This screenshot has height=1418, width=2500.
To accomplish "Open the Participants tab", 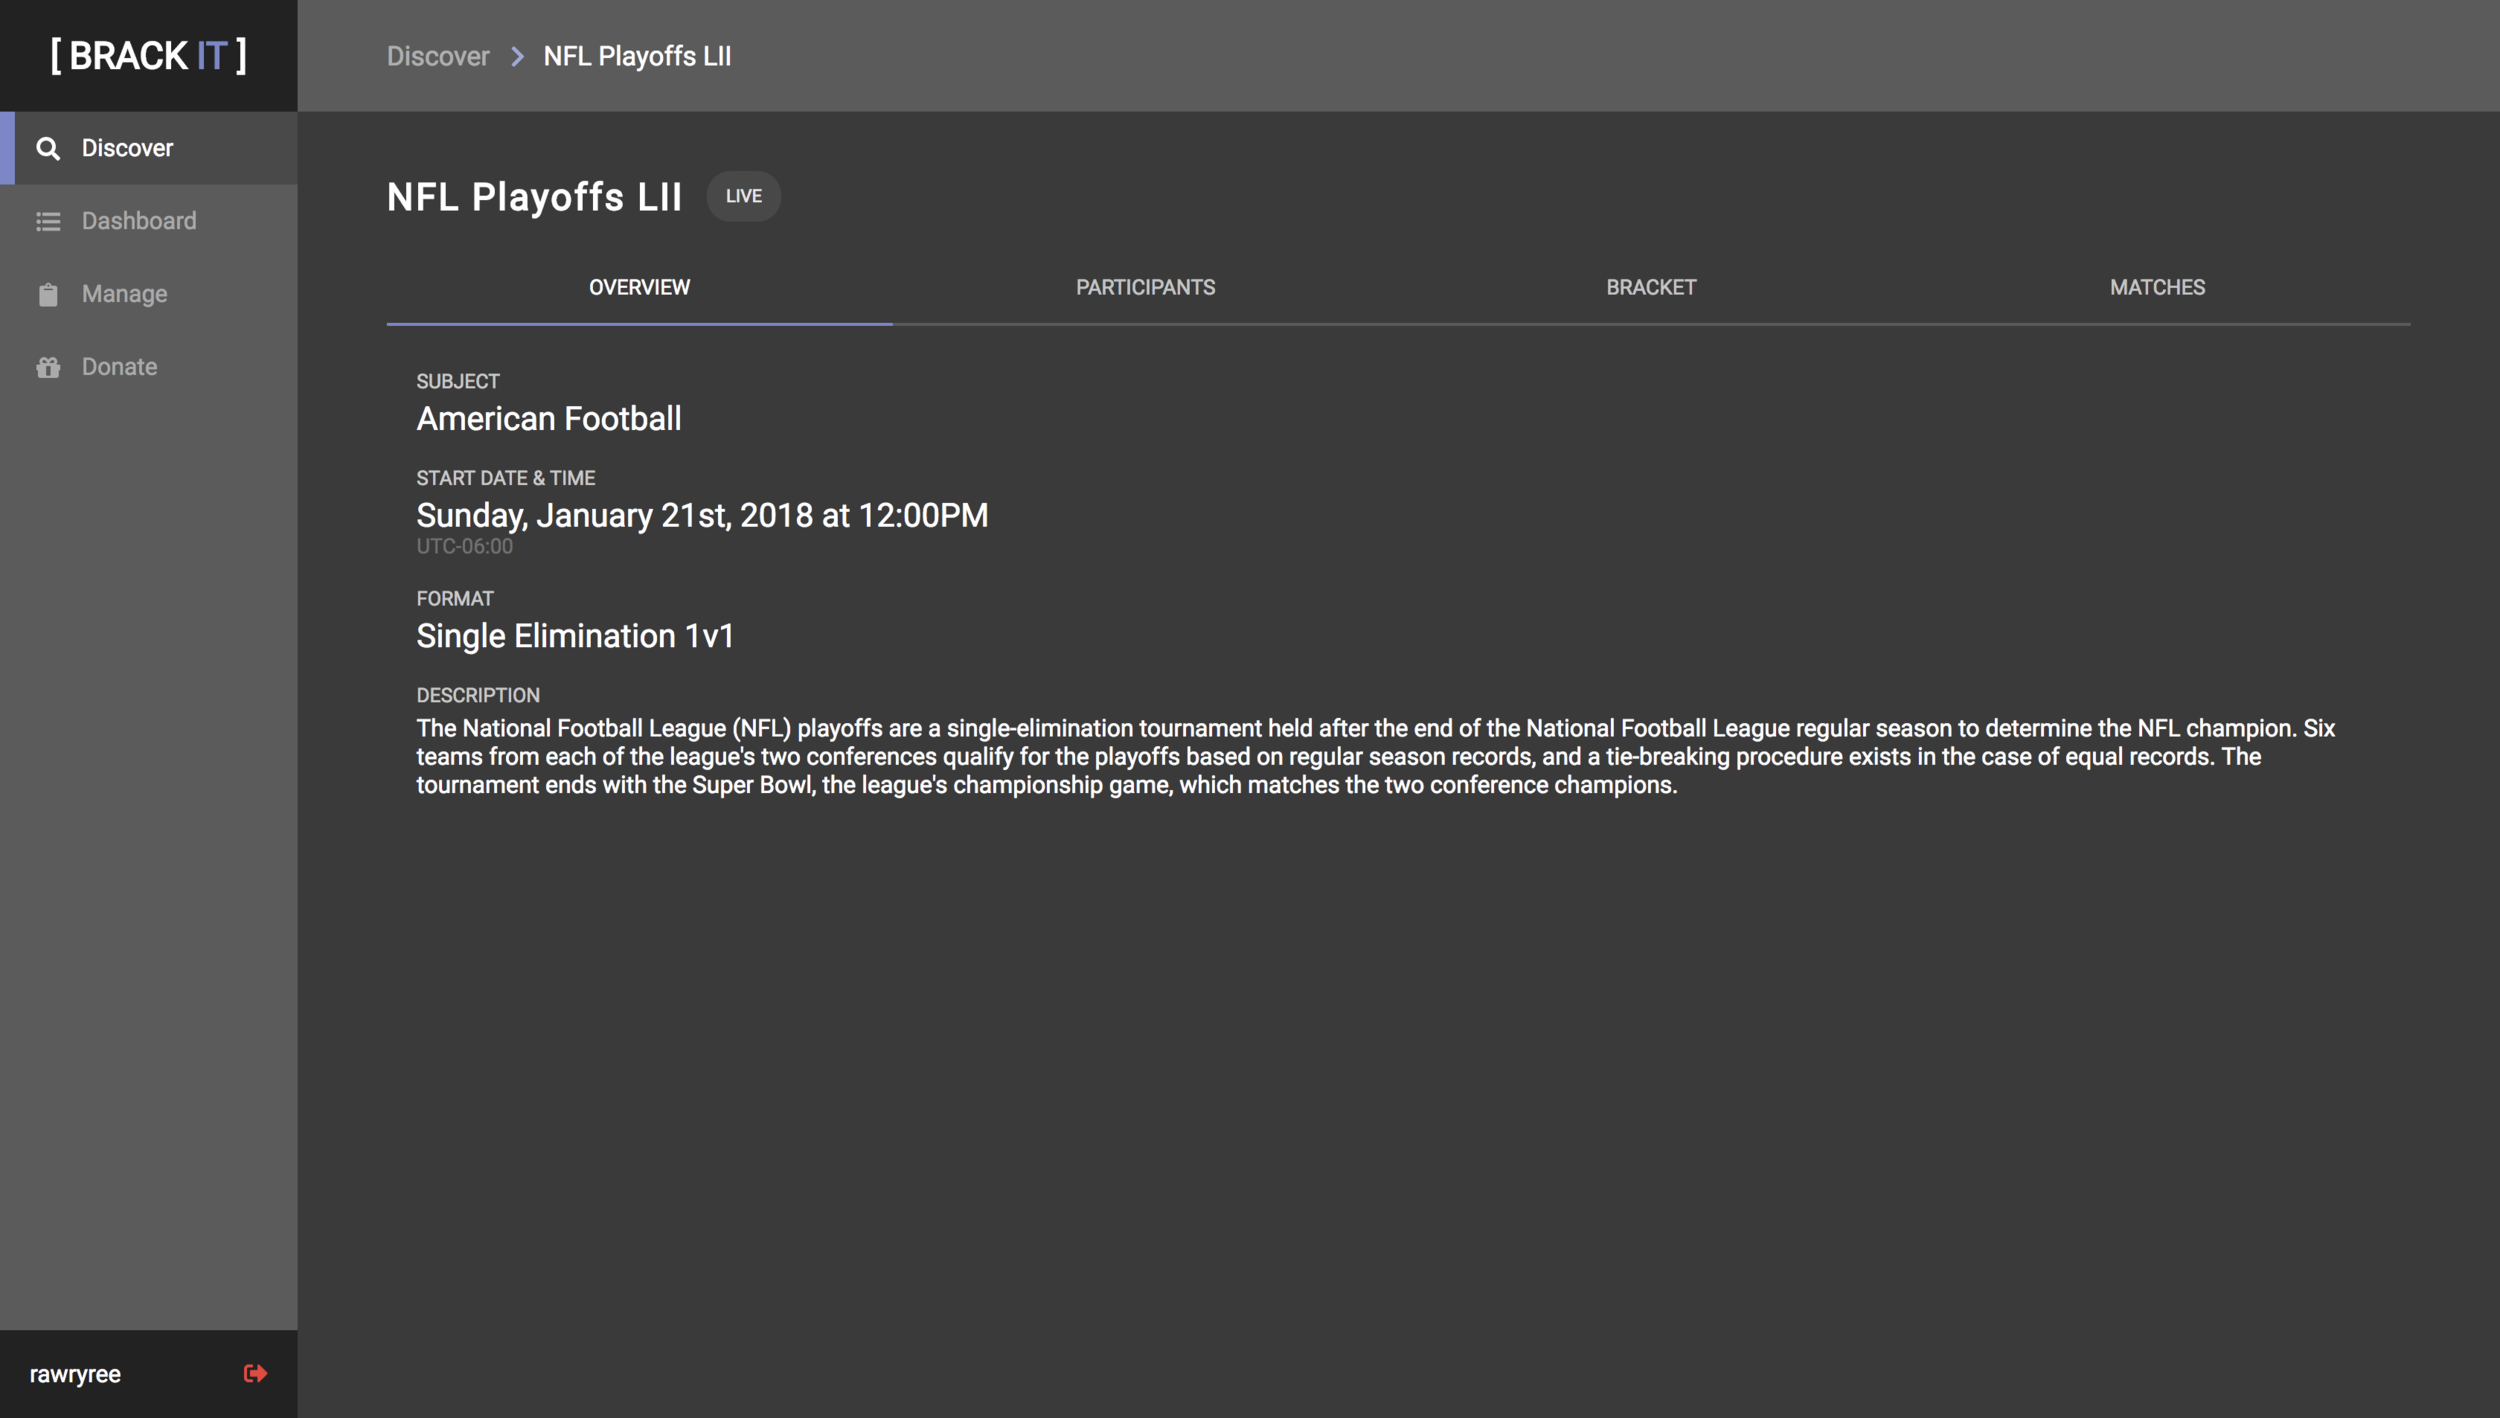I will [1145, 288].
